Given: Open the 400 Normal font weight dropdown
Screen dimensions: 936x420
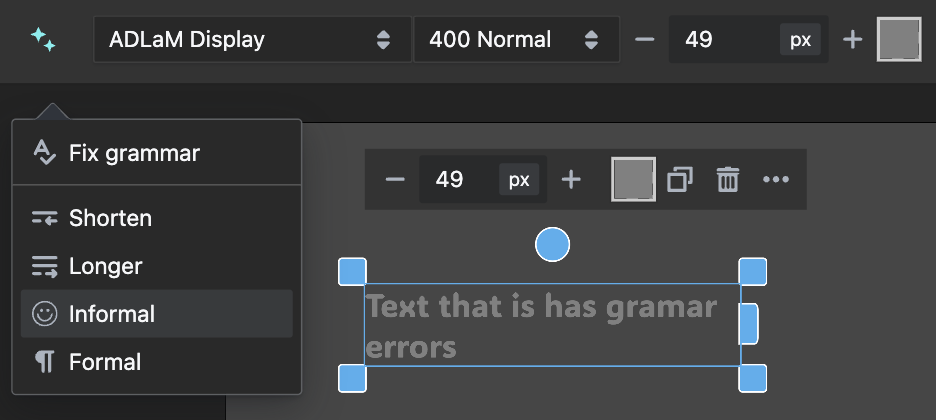Looking at the screenshot, I should [516, 39].
